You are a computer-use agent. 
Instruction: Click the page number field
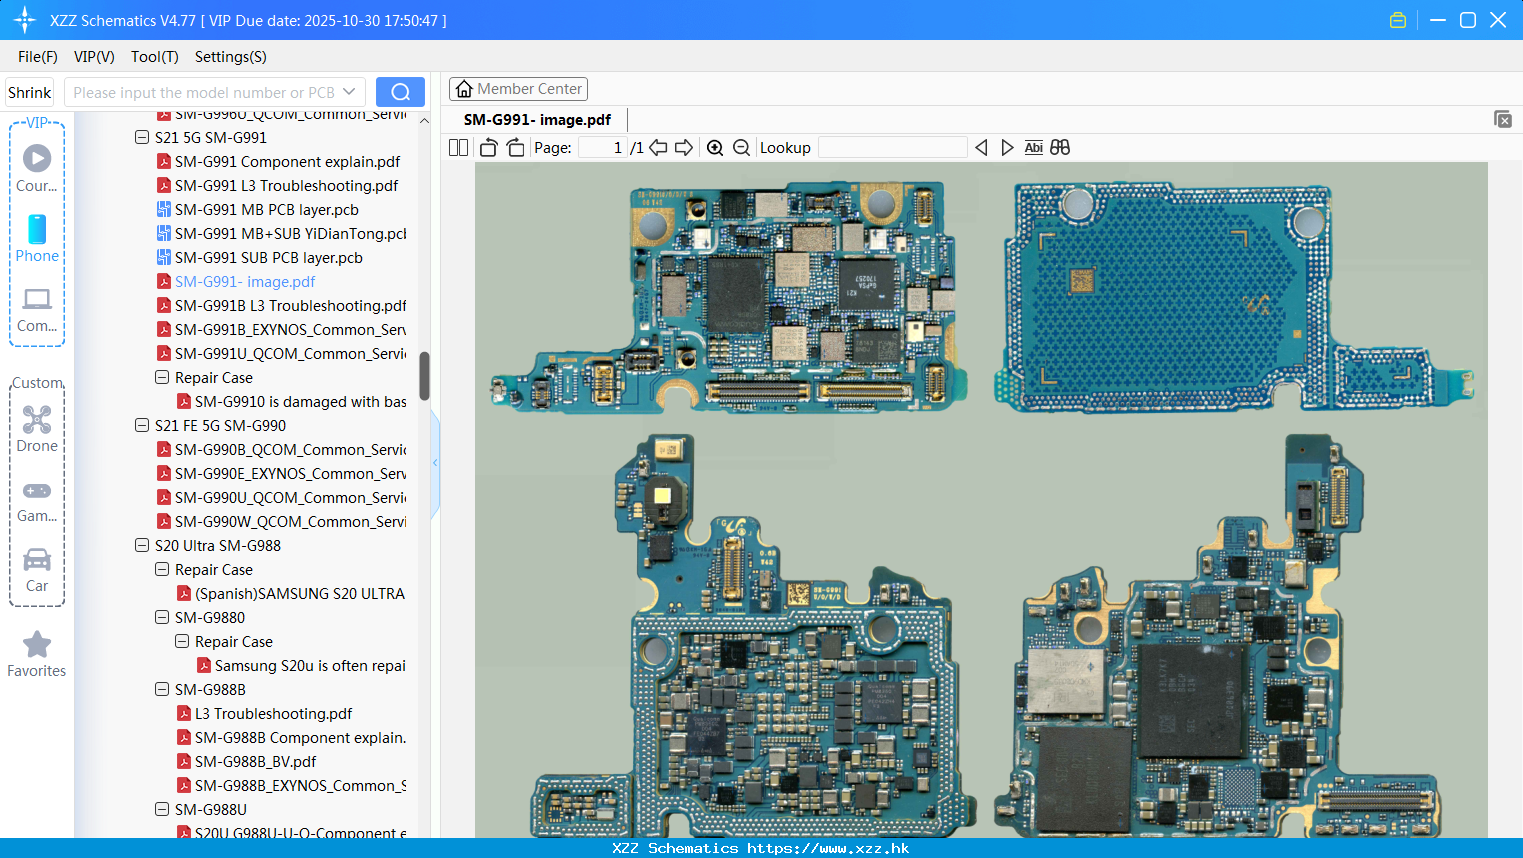tap(601, 148)
